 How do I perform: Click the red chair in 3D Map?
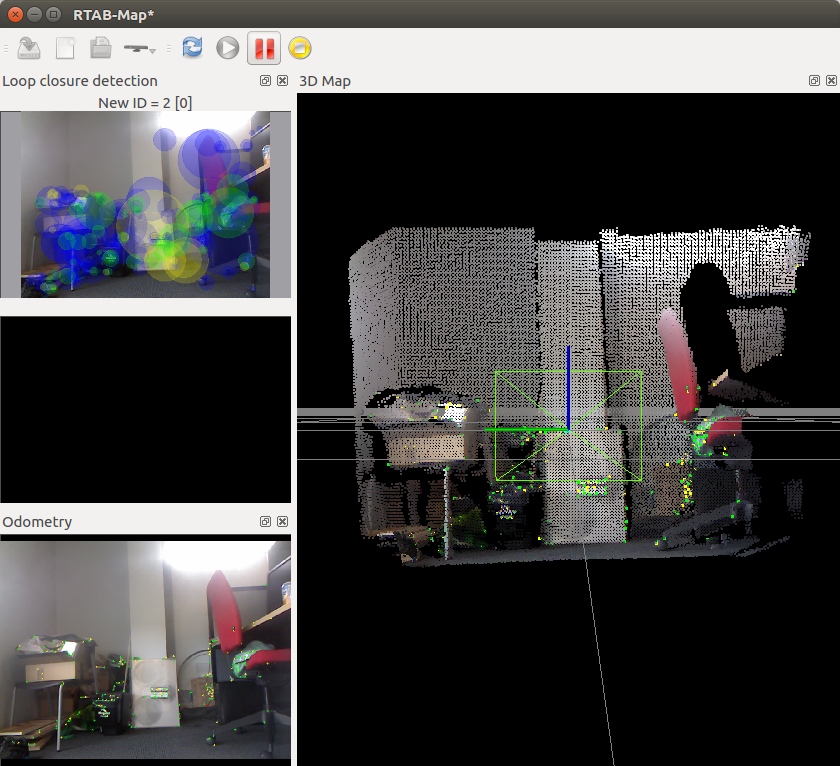tap(678, 362)
